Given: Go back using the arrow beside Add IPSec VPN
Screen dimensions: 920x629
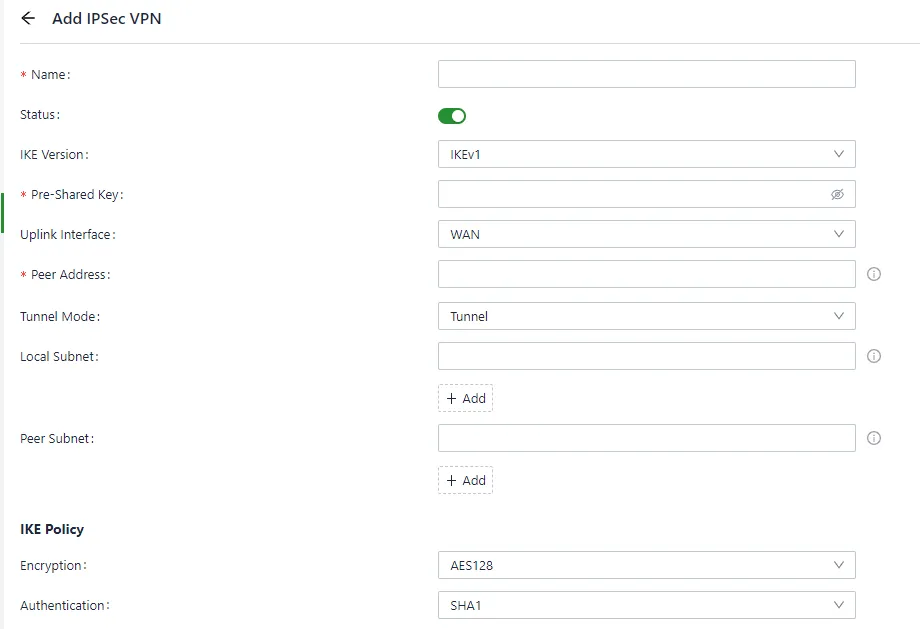Looking at the screenshot, I should (x=28, y=18).
